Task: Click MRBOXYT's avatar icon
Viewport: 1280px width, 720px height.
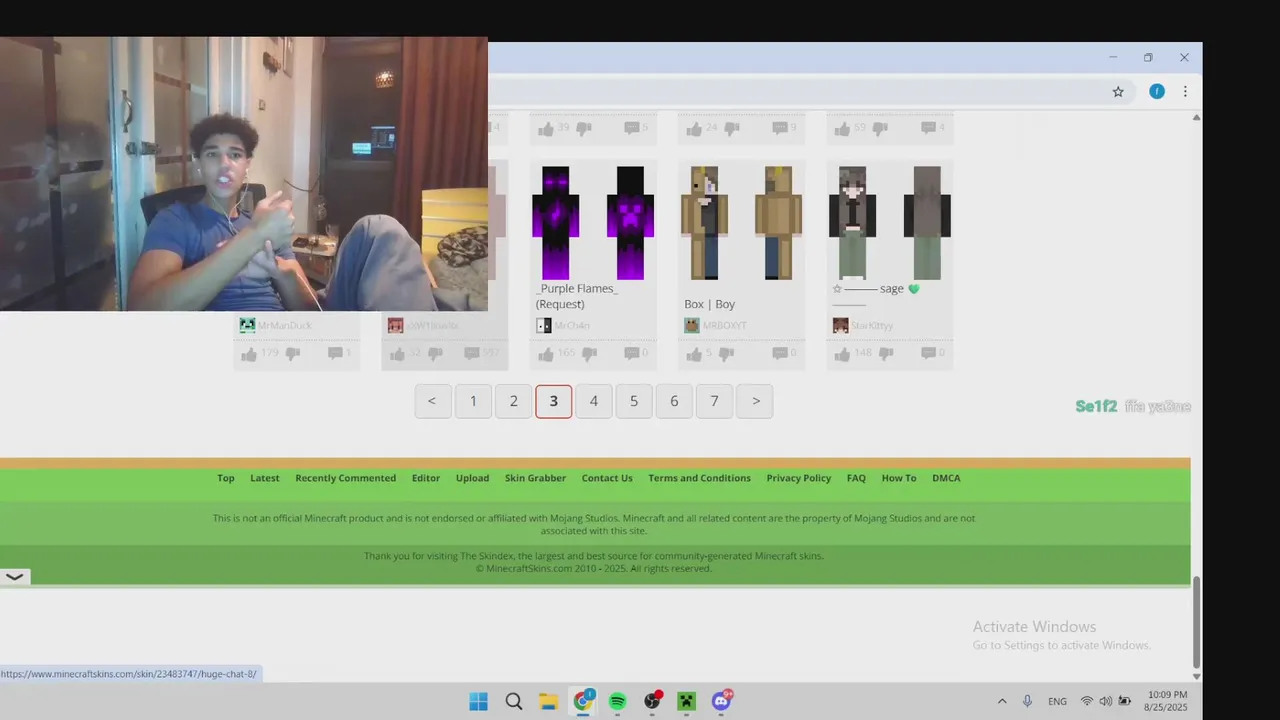Action: click(x=692, y=325)
